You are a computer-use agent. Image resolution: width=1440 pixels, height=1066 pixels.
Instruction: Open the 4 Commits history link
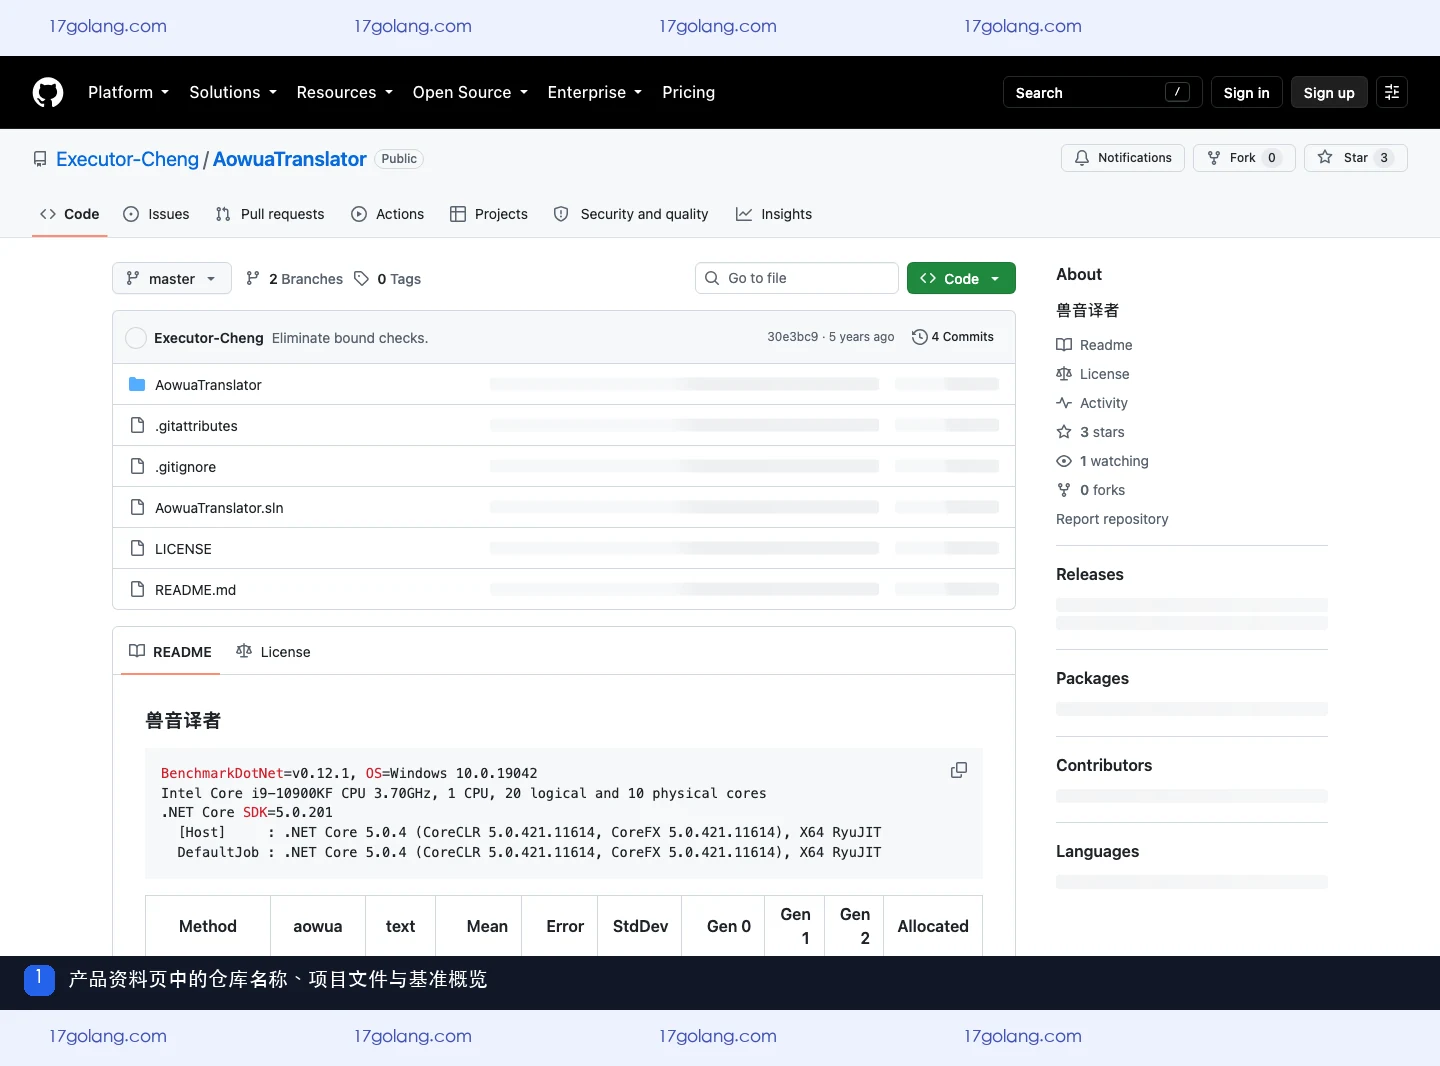tap(953, 337)
